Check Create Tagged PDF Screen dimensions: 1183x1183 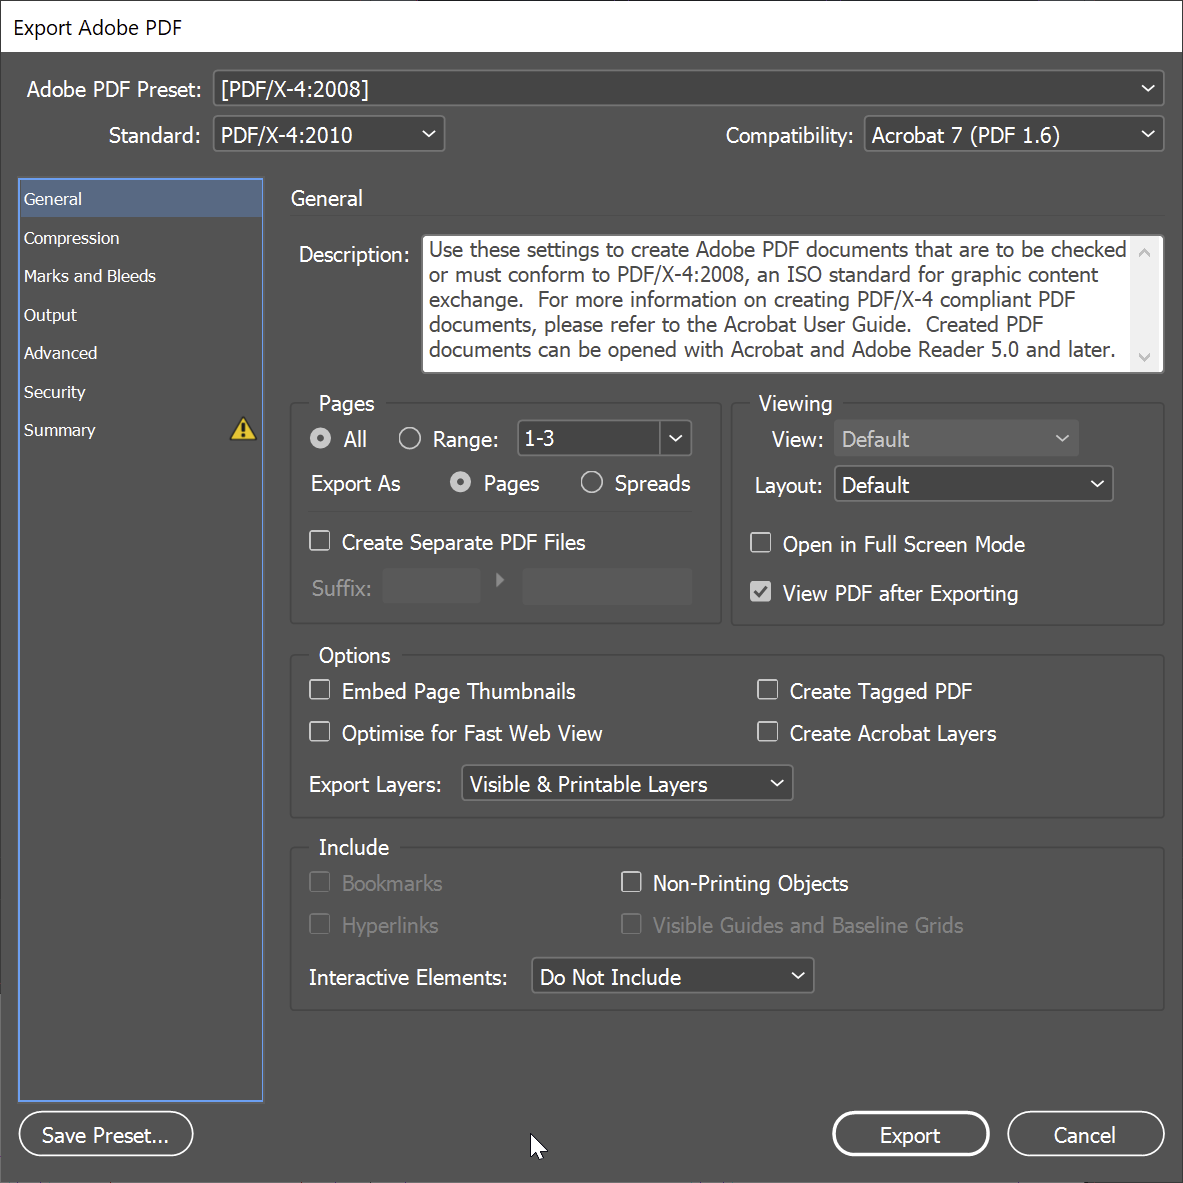[767, 689]
